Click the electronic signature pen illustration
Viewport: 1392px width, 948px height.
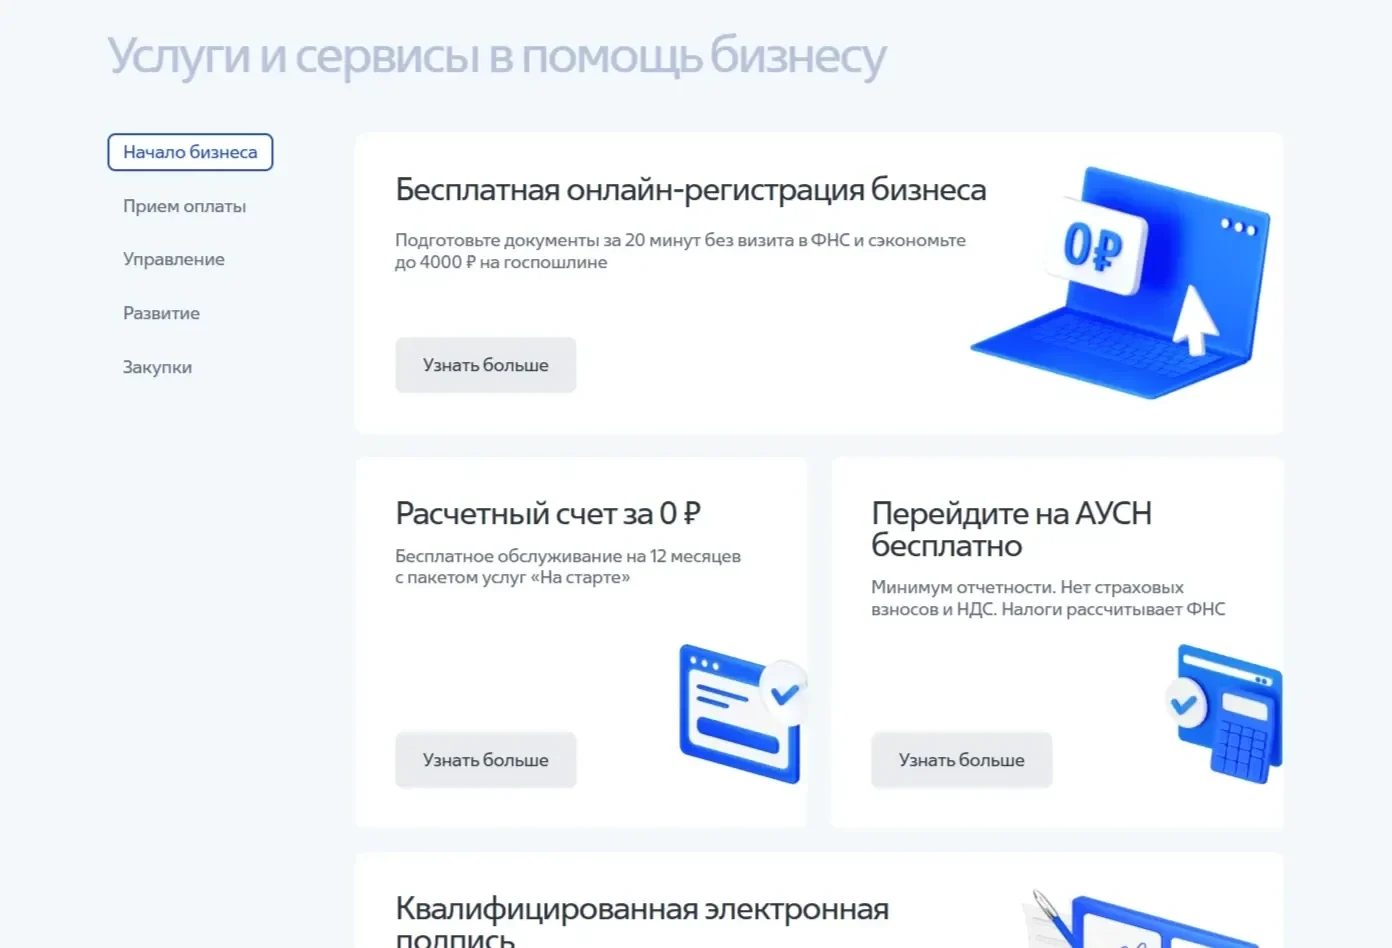1140,918
